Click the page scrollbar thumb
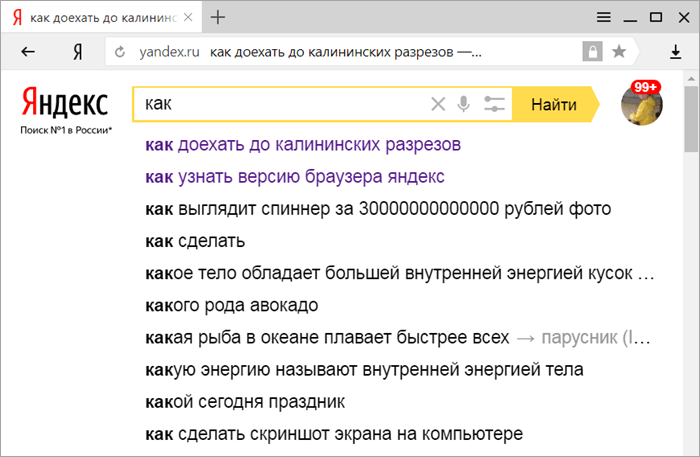This screenshot has width=700, height=457. (691, 119)
